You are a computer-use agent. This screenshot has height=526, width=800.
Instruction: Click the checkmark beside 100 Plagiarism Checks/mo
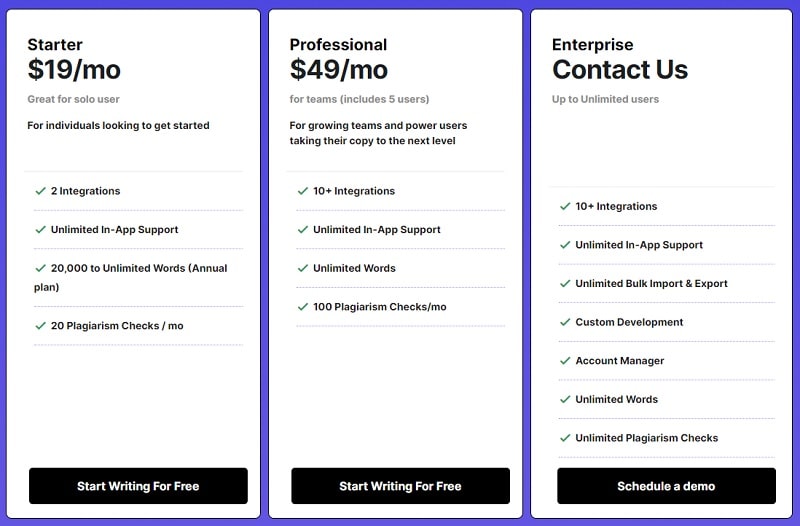[x=302, y=306]
